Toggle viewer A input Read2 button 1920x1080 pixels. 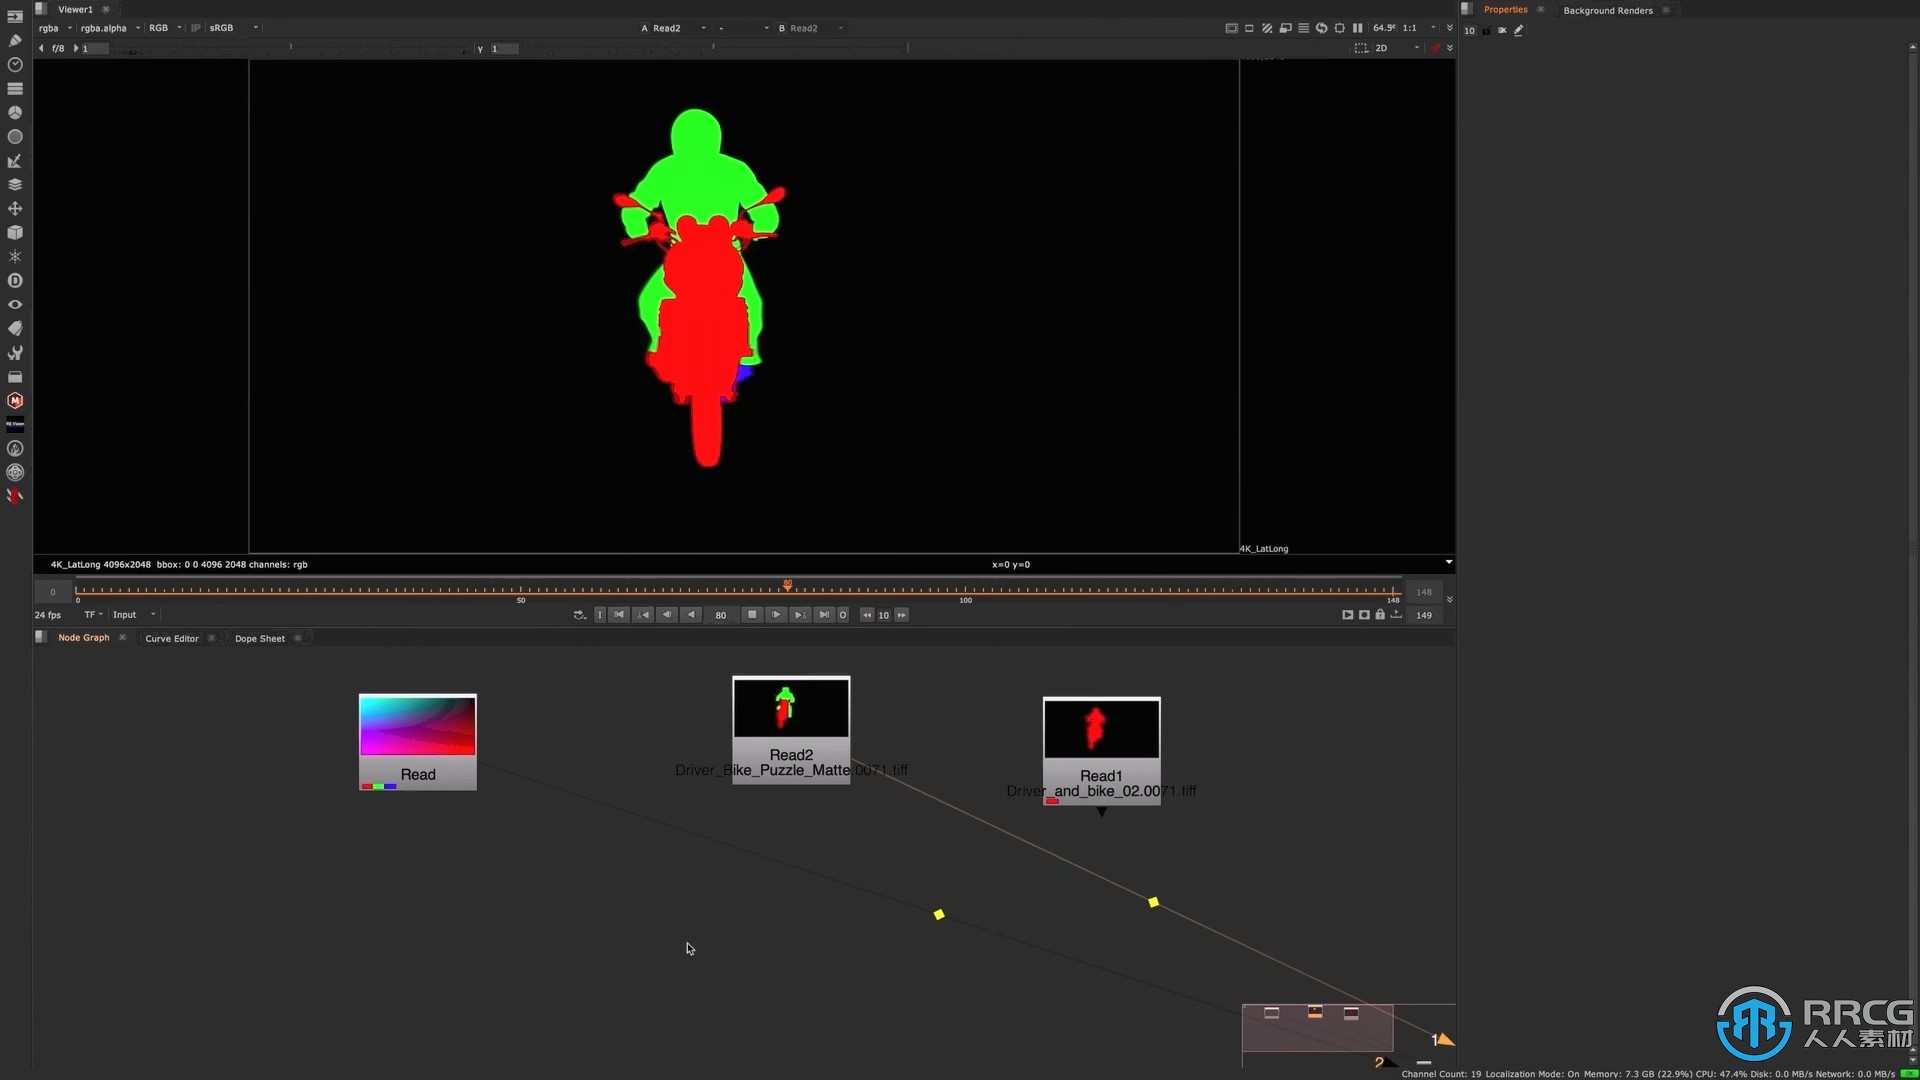tap(642, 28)
